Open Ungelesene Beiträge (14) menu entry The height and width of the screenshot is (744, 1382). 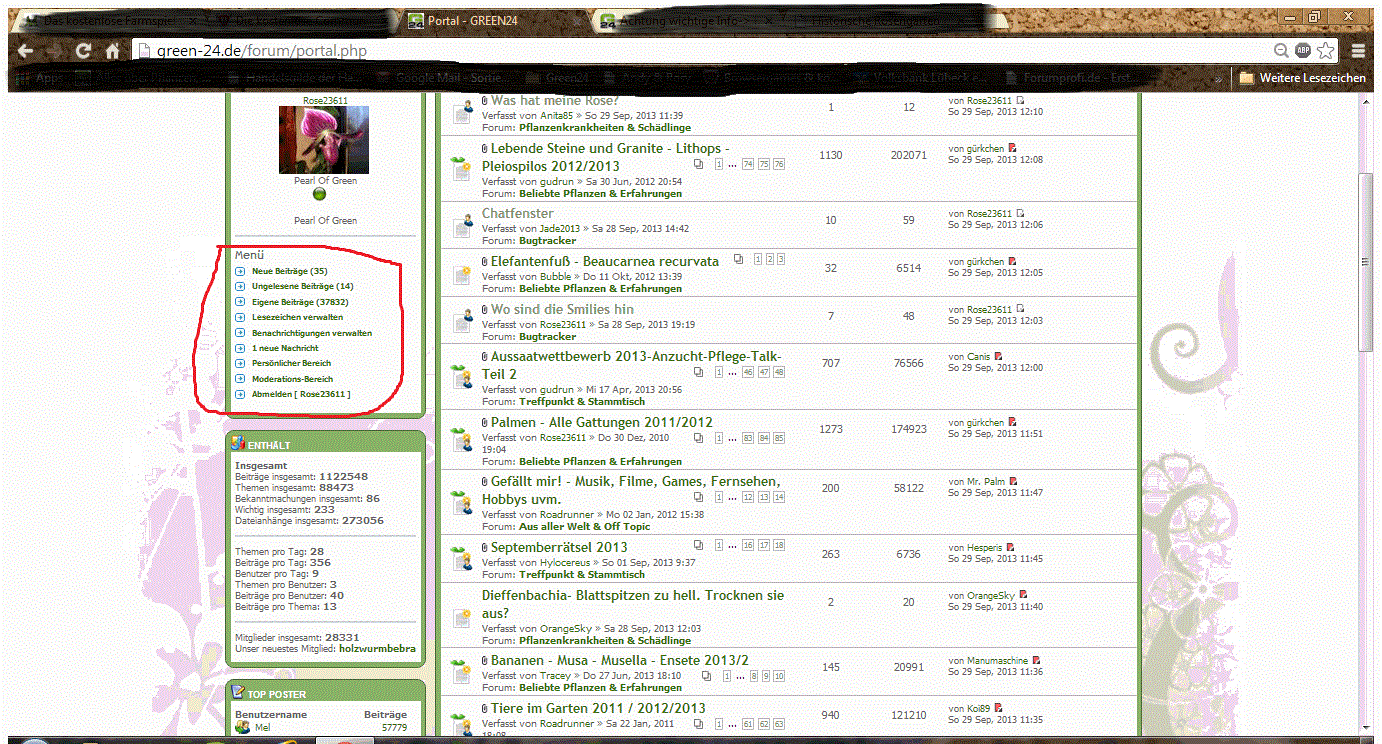point(302,286)
